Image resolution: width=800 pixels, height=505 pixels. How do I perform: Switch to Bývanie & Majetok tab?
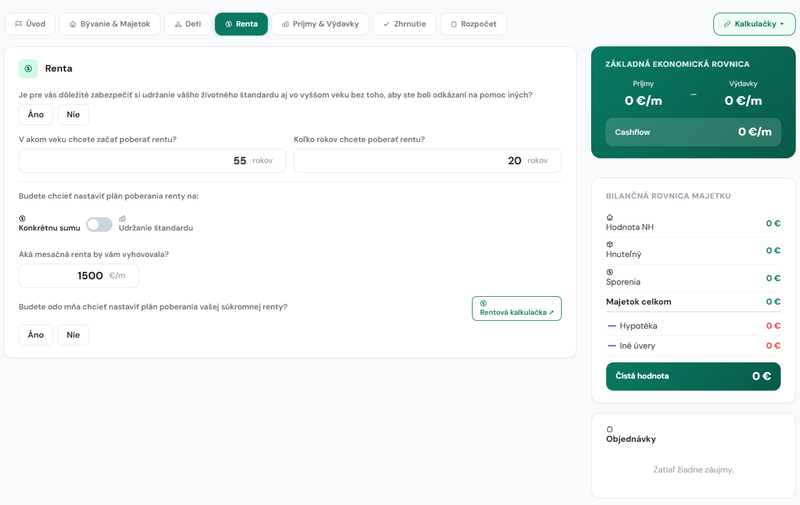(110, 24)
